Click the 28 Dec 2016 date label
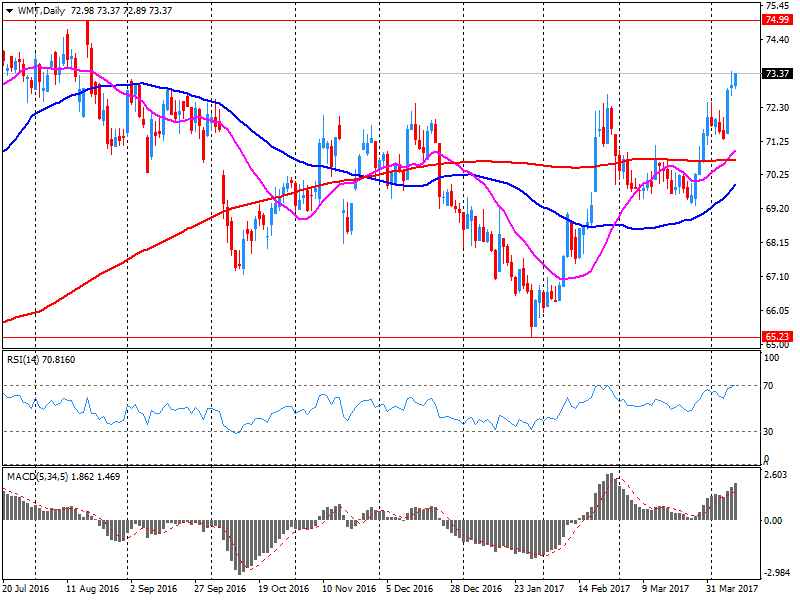Image resolution: width=800 pixels, height=600 pixels. tap(476, 588)
